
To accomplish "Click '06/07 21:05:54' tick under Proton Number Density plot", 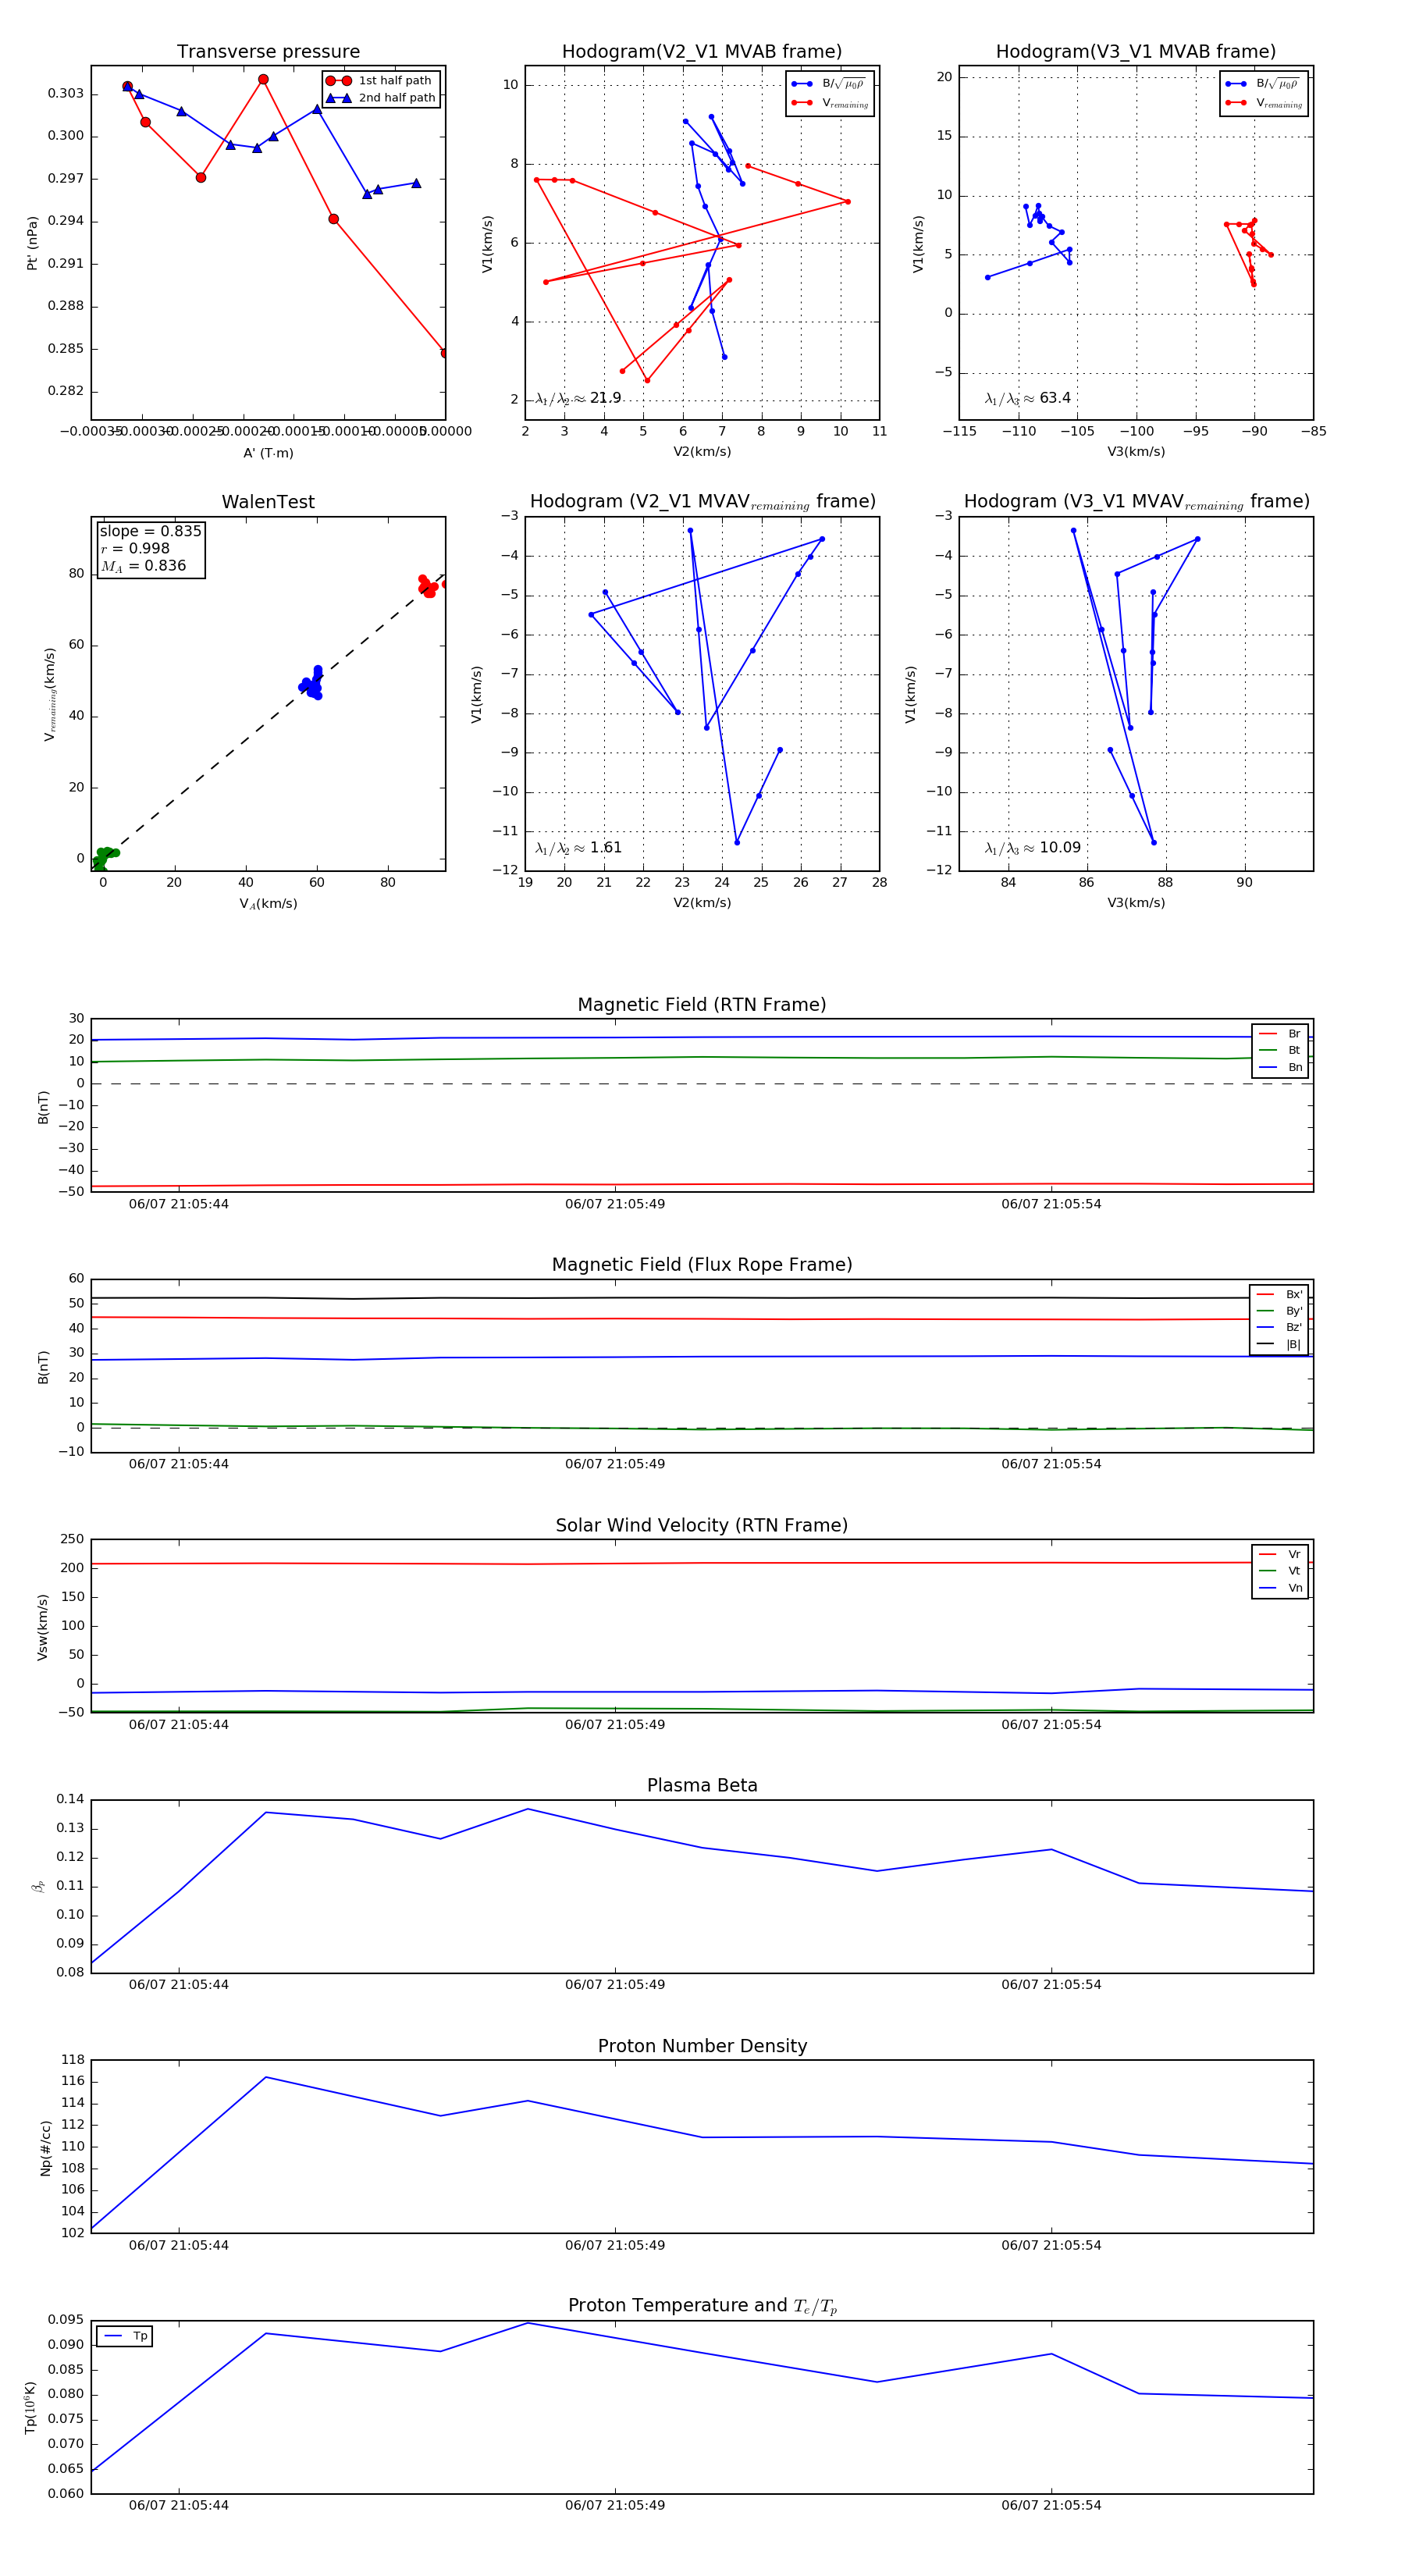I will click(x=1051, y=2245).
